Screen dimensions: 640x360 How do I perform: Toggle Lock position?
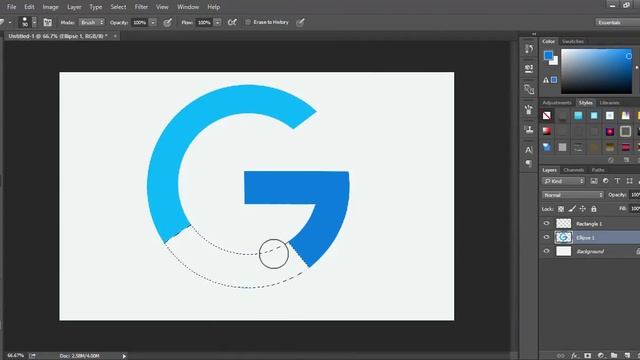(x=583, y=209)
